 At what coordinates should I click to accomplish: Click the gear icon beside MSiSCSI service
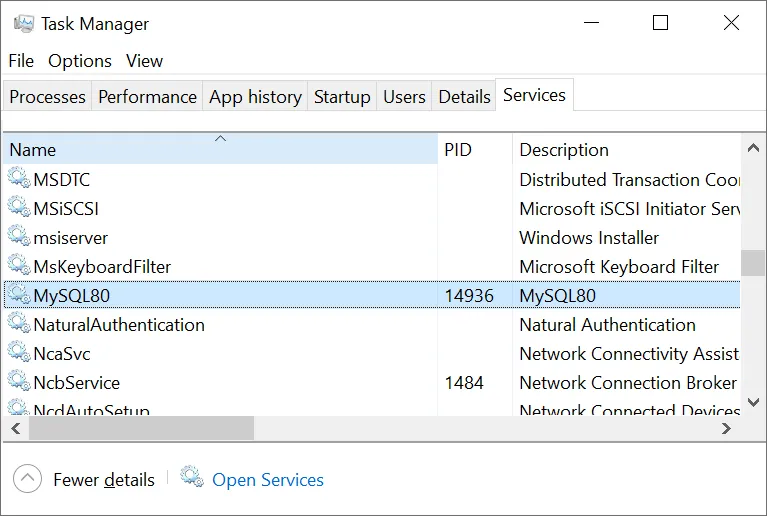[19, 208]
